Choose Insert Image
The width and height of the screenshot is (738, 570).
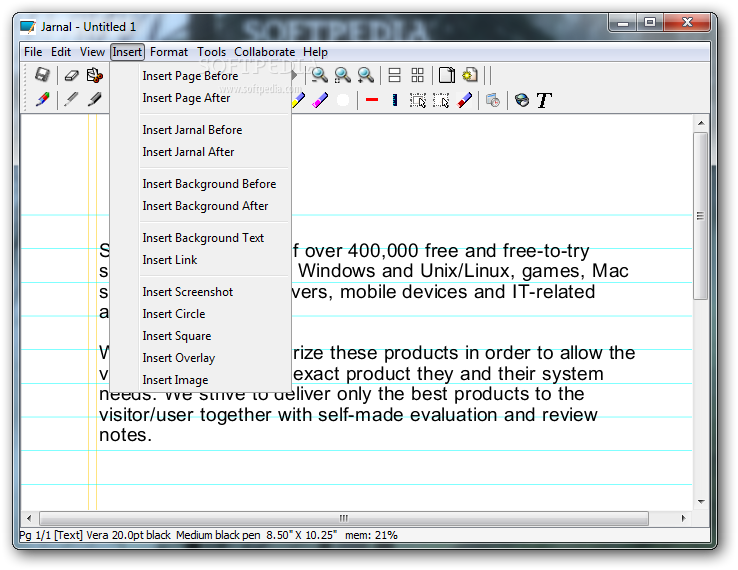coord(201,380)
